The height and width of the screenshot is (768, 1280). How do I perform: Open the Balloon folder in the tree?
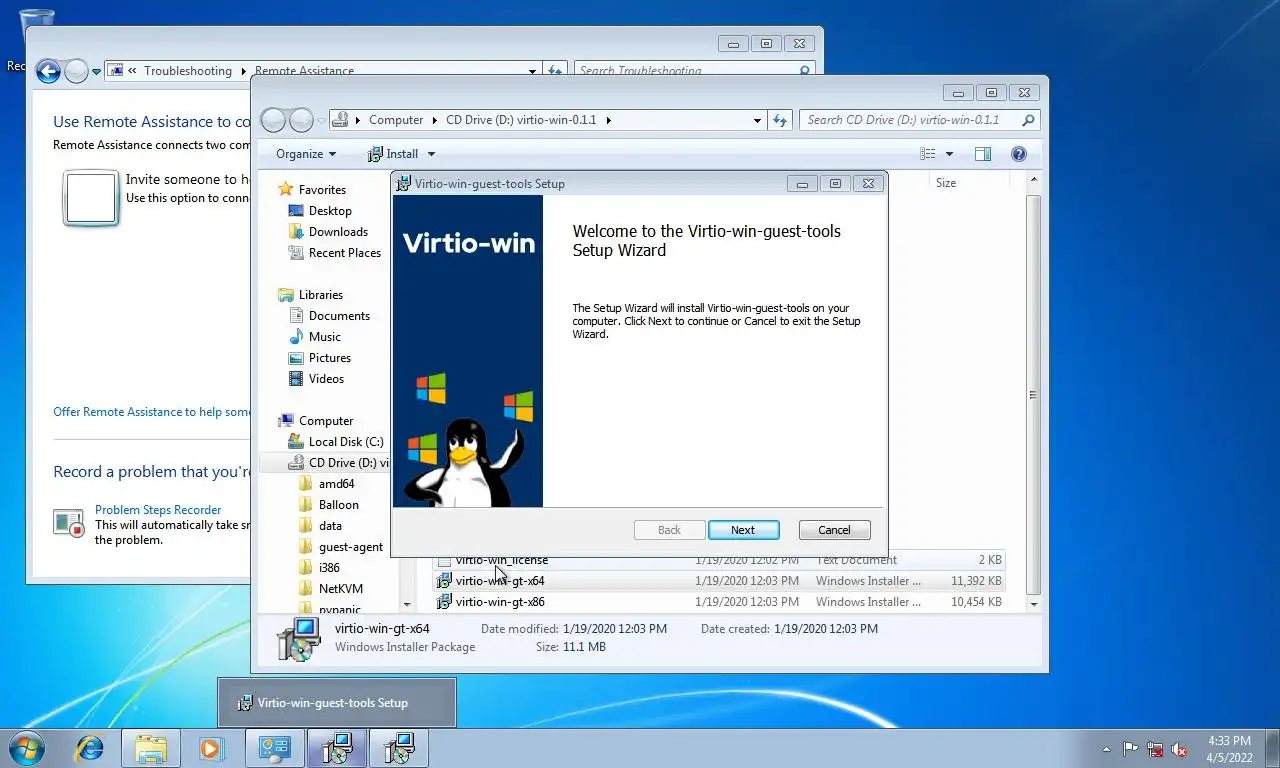[338, 505]
